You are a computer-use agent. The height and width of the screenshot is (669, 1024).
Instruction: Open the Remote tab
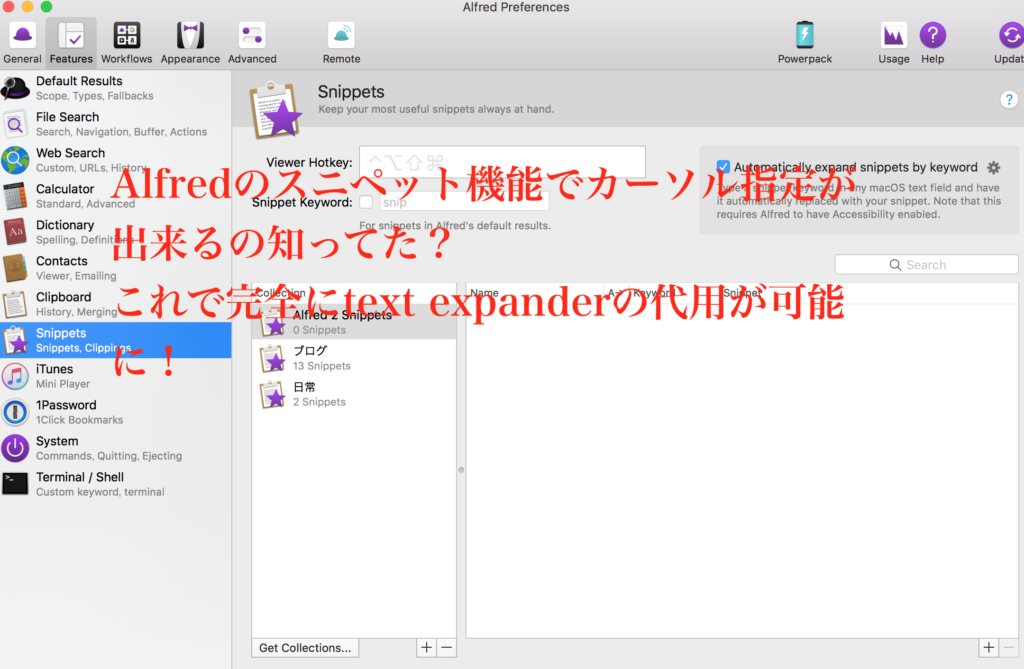341,43
